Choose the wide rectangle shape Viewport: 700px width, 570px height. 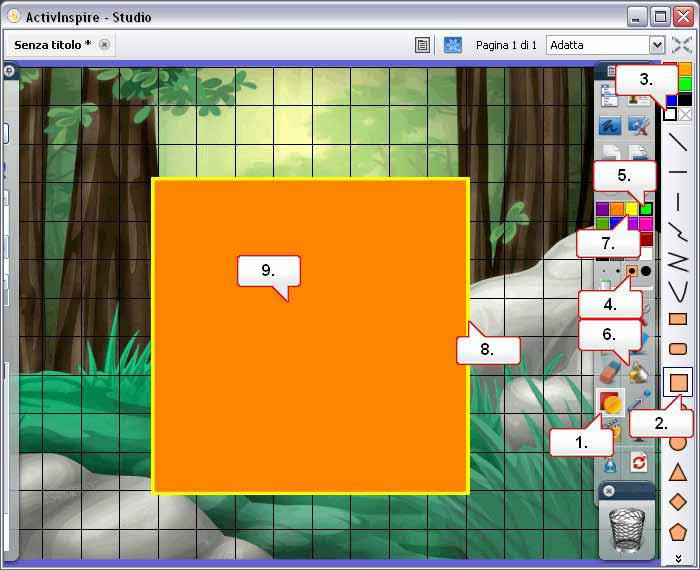(678, 319)
